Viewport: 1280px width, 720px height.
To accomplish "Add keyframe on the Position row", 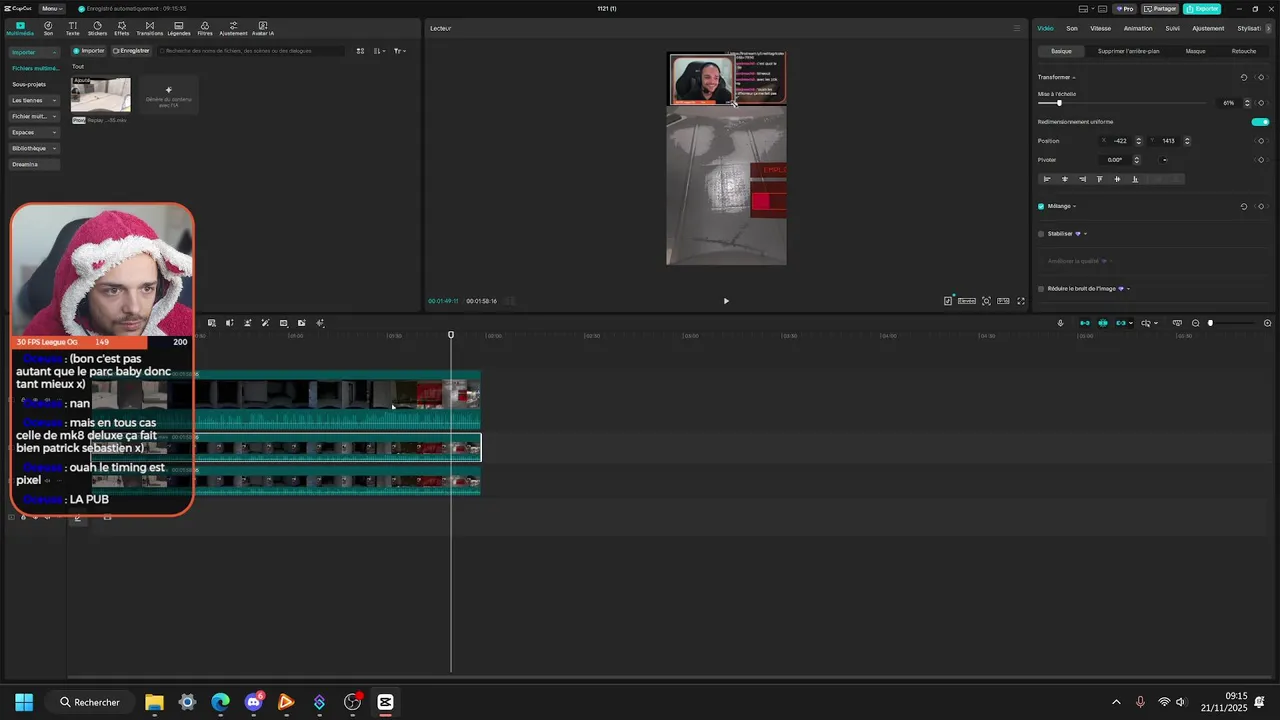I will point(1261,141).
